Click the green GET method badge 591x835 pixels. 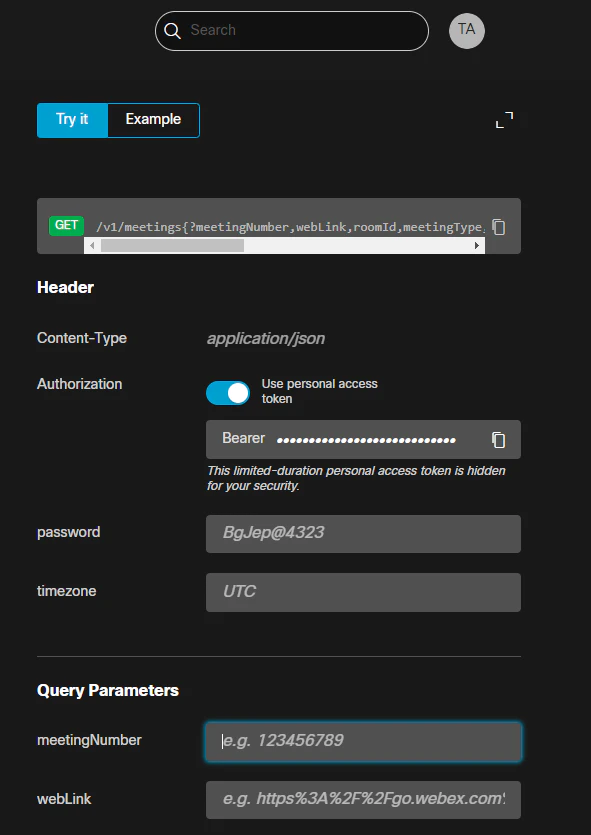click(x=66, y=226)
